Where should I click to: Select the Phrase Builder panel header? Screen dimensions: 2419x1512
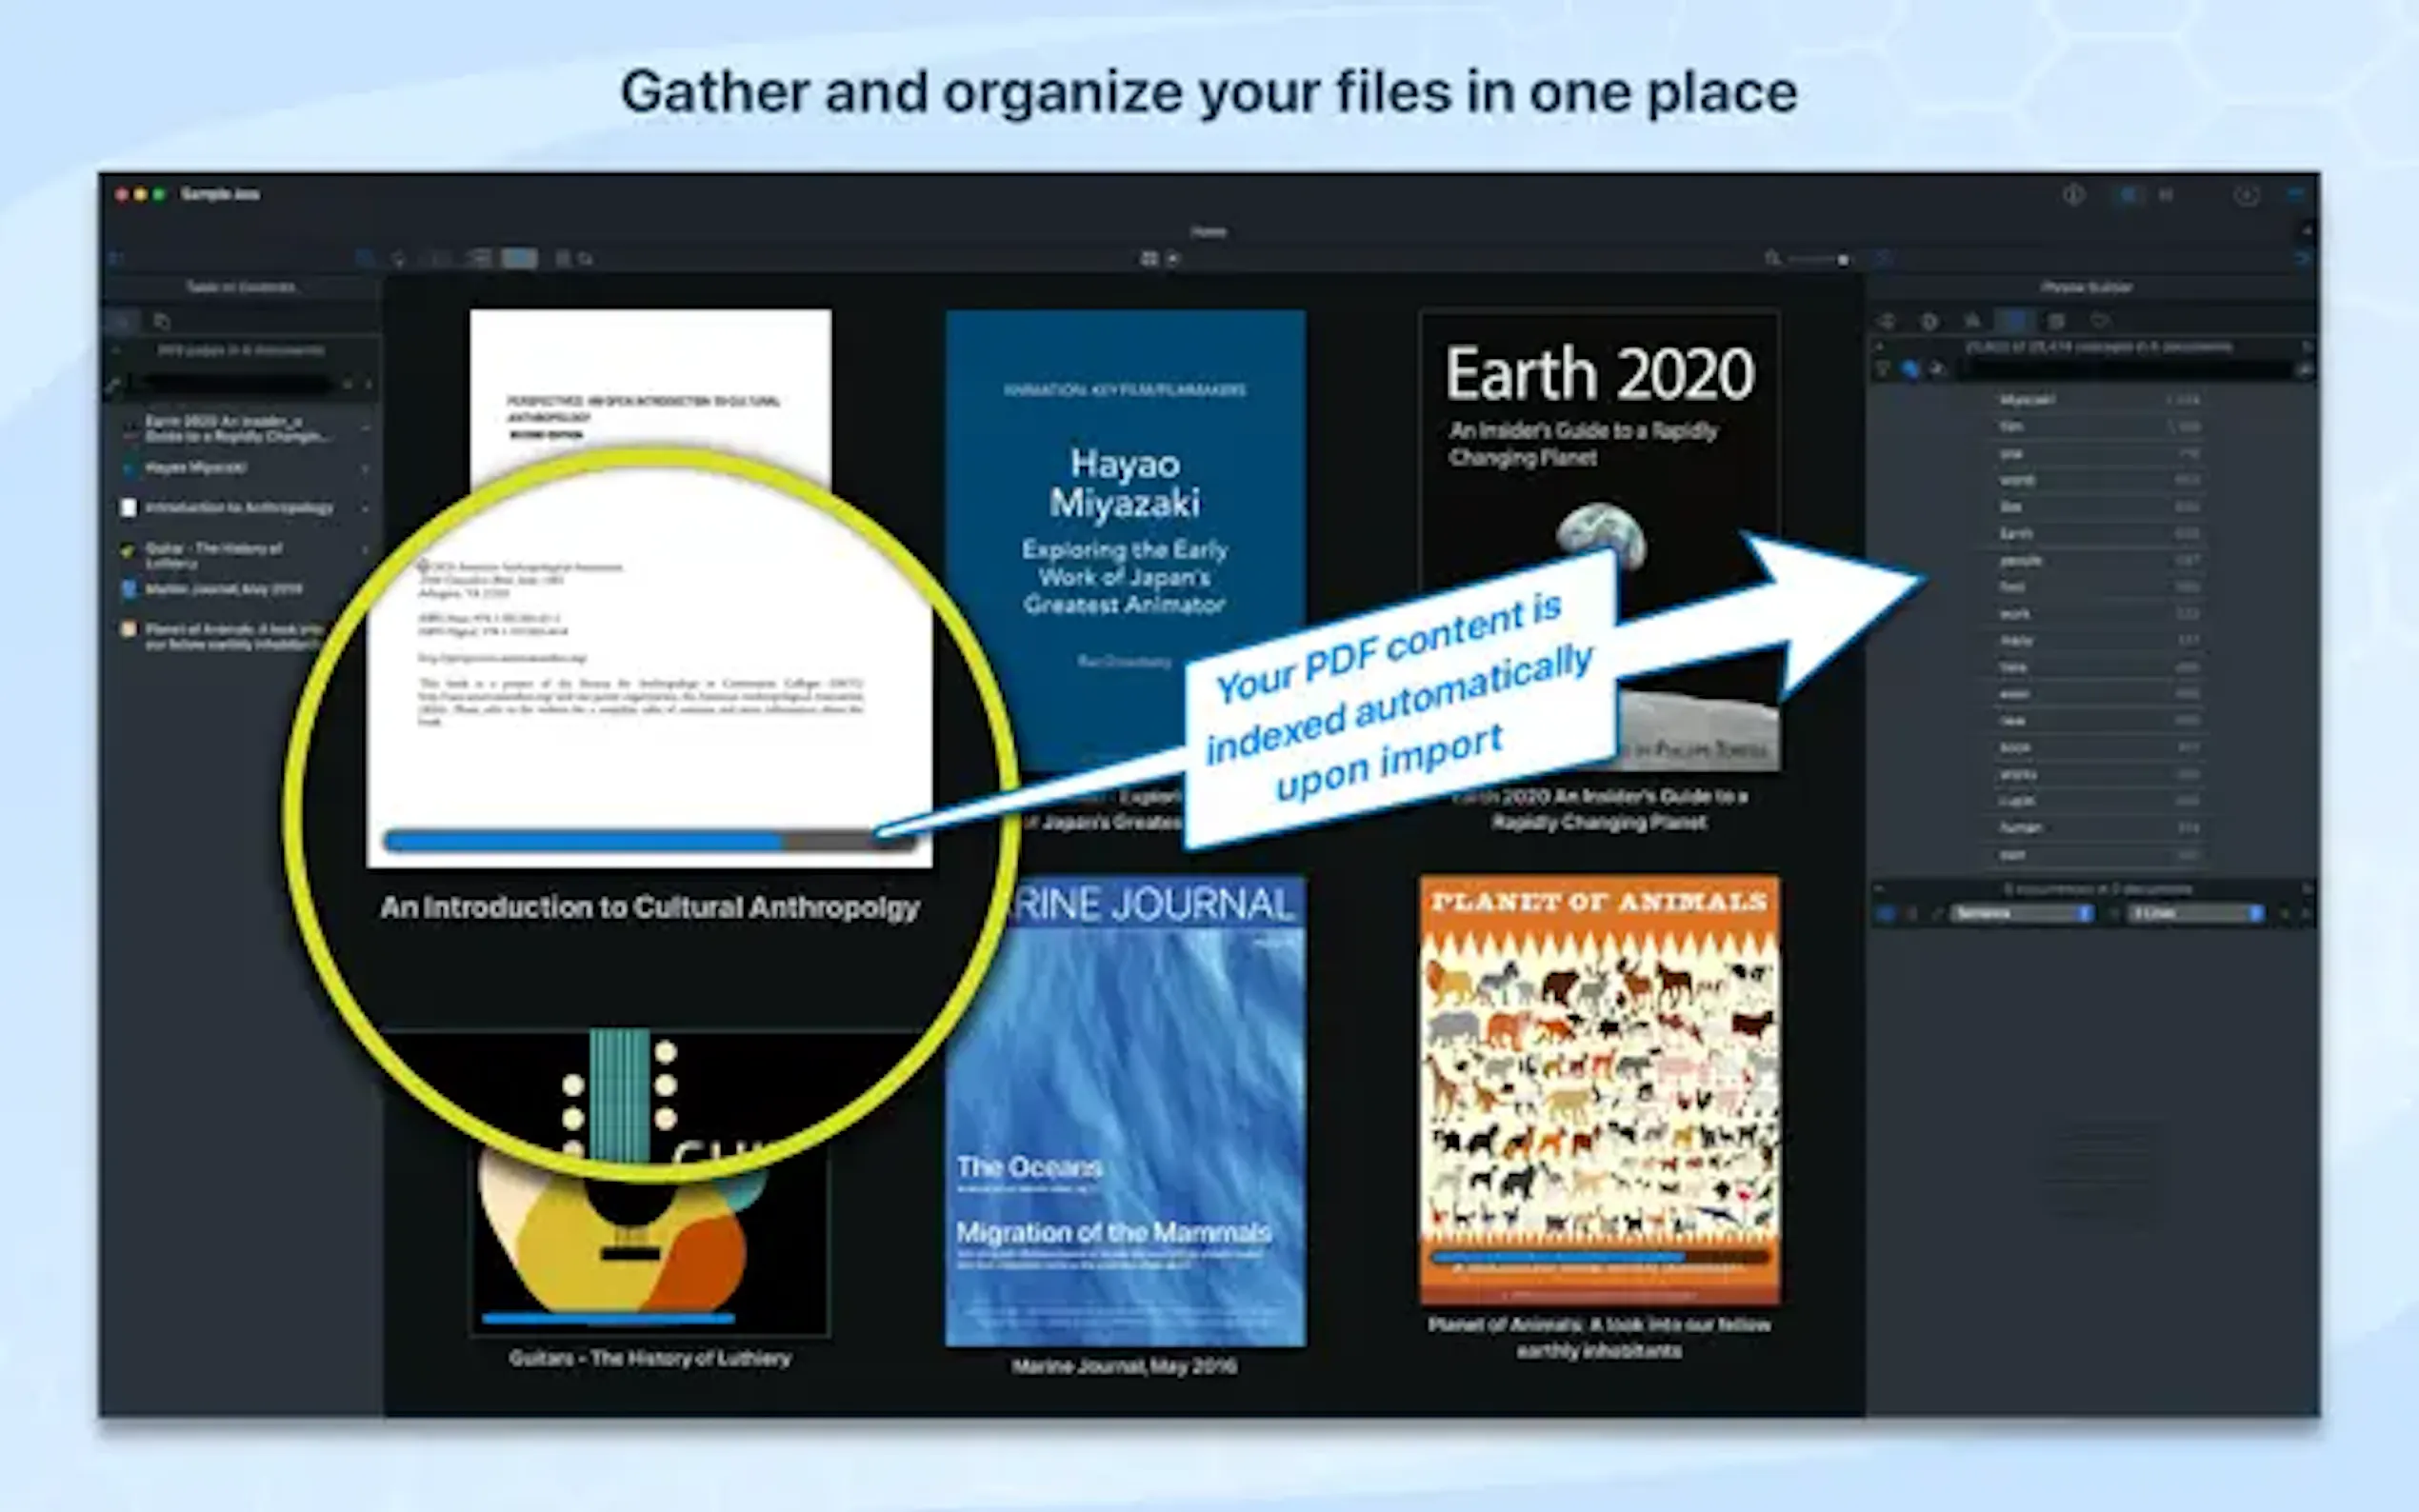(x=2087, y=287)
